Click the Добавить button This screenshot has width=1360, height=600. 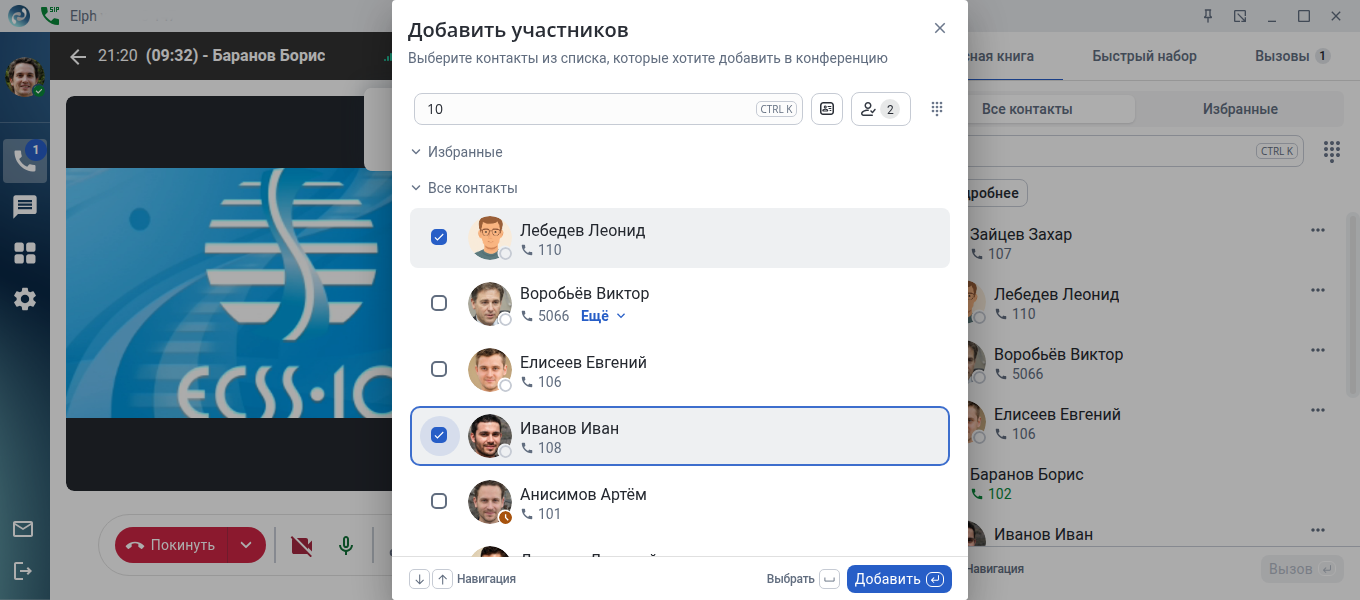click(x=898, y=579)
